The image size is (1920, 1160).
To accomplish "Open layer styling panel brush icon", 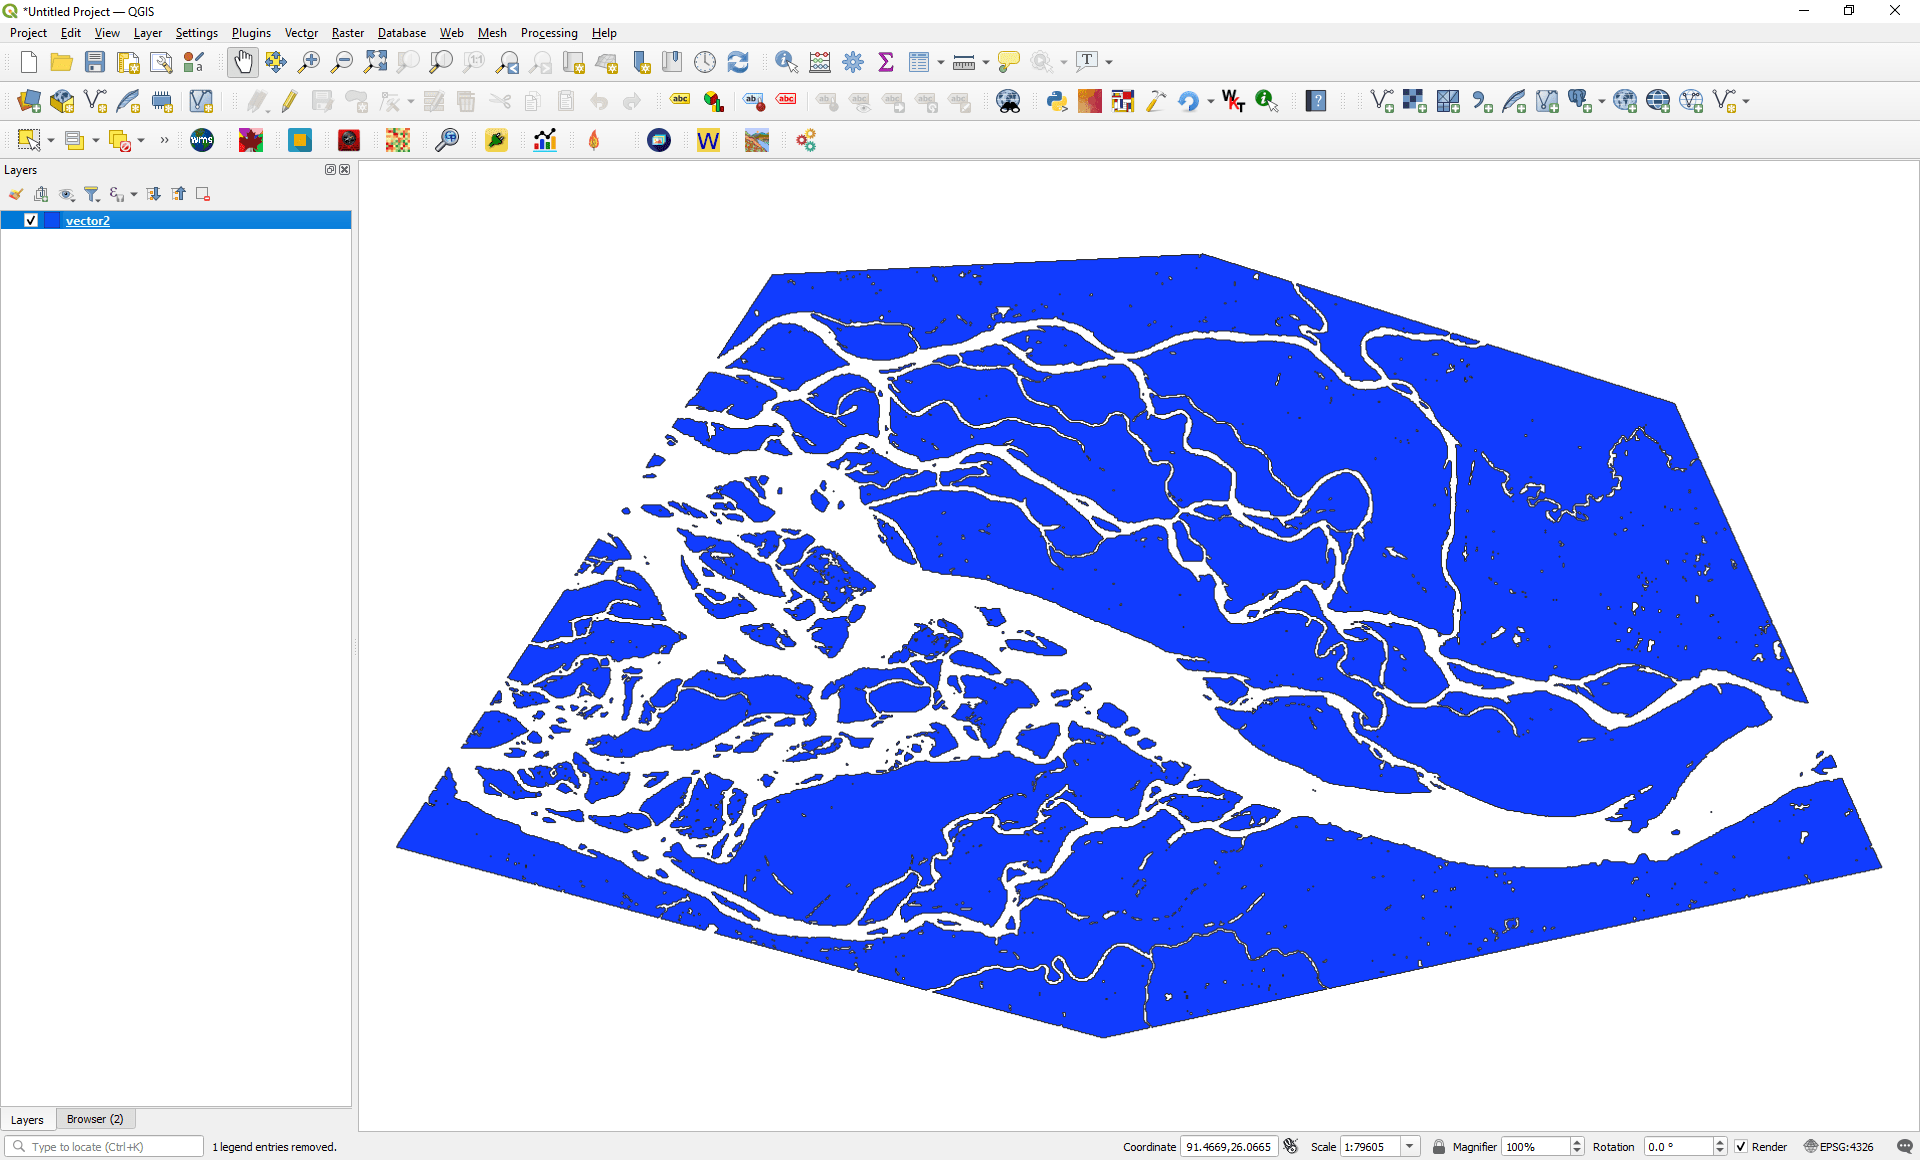I will click(16, 194).
